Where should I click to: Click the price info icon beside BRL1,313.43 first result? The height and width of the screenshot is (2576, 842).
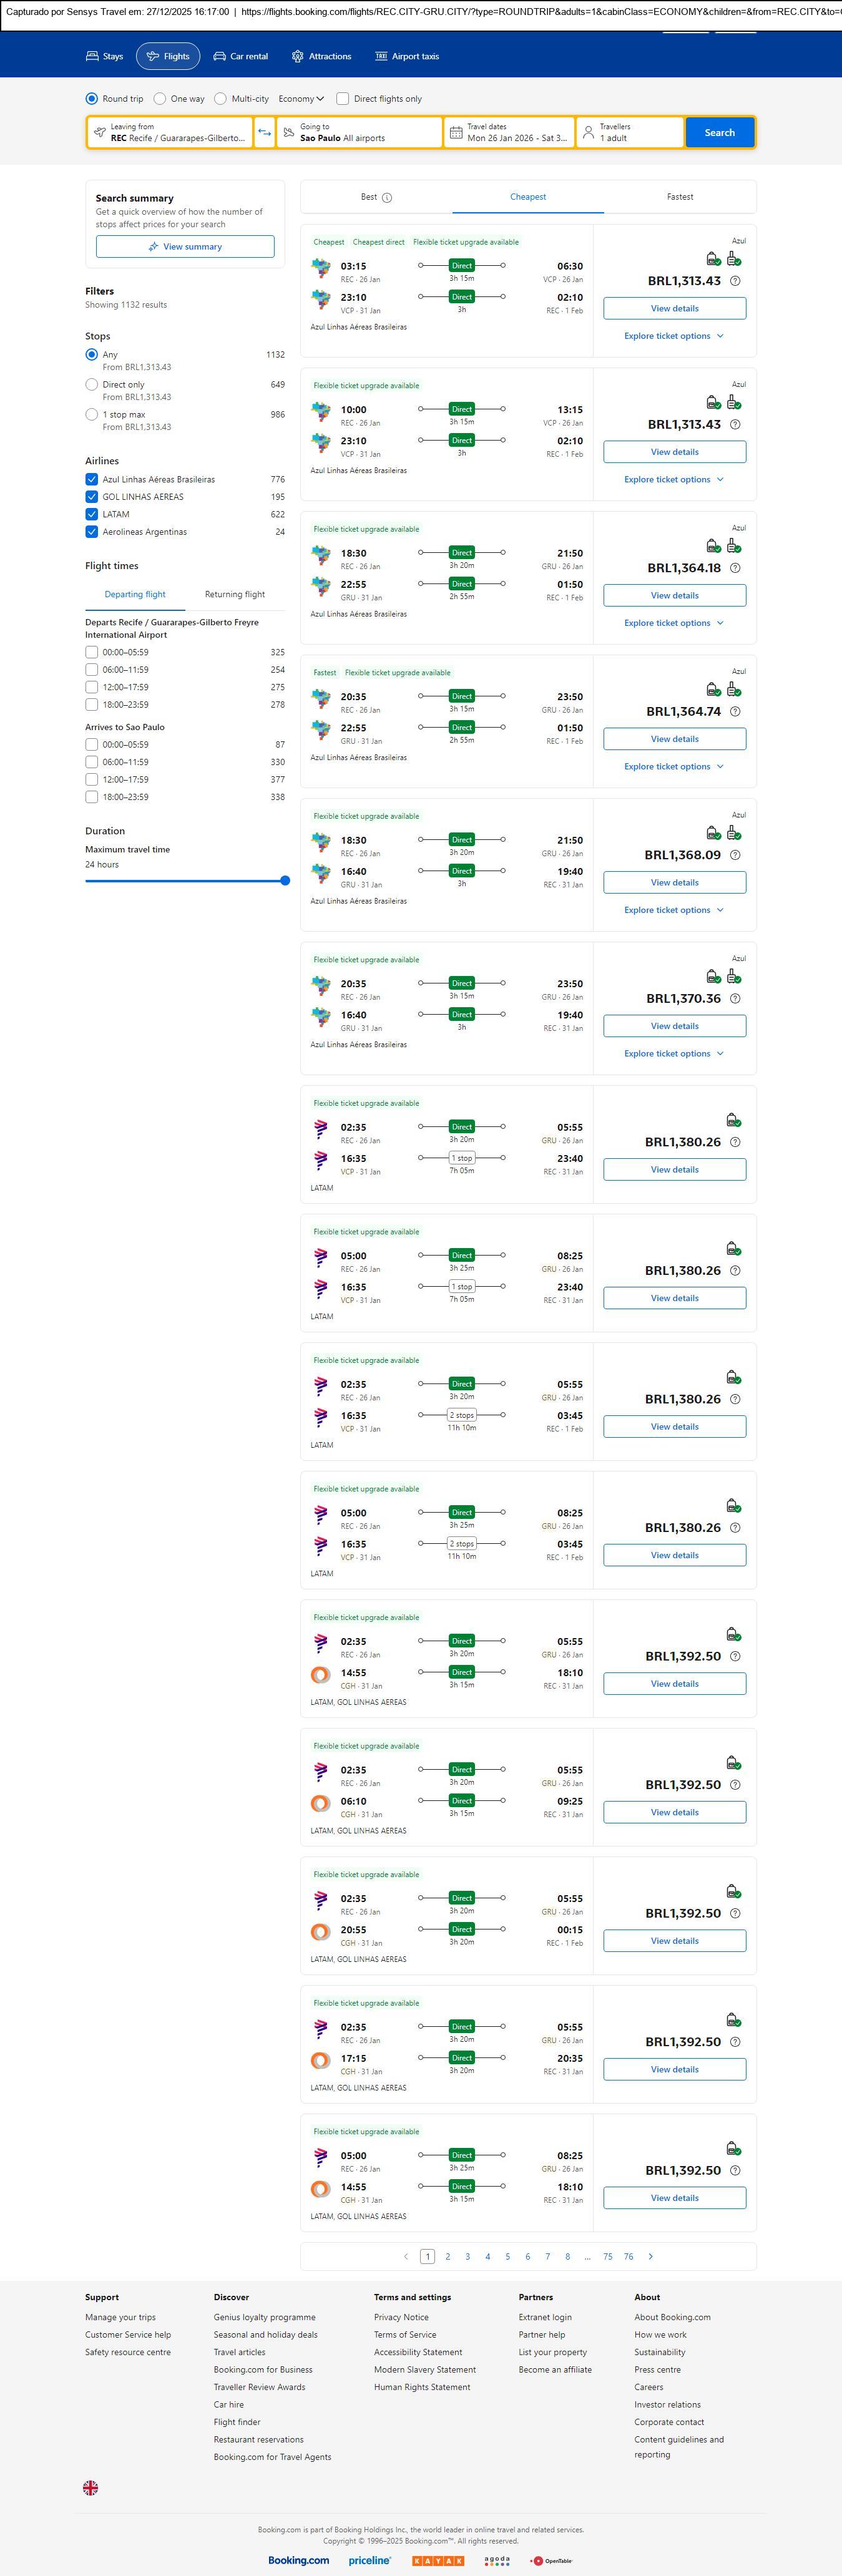click(x=735, y=281)
